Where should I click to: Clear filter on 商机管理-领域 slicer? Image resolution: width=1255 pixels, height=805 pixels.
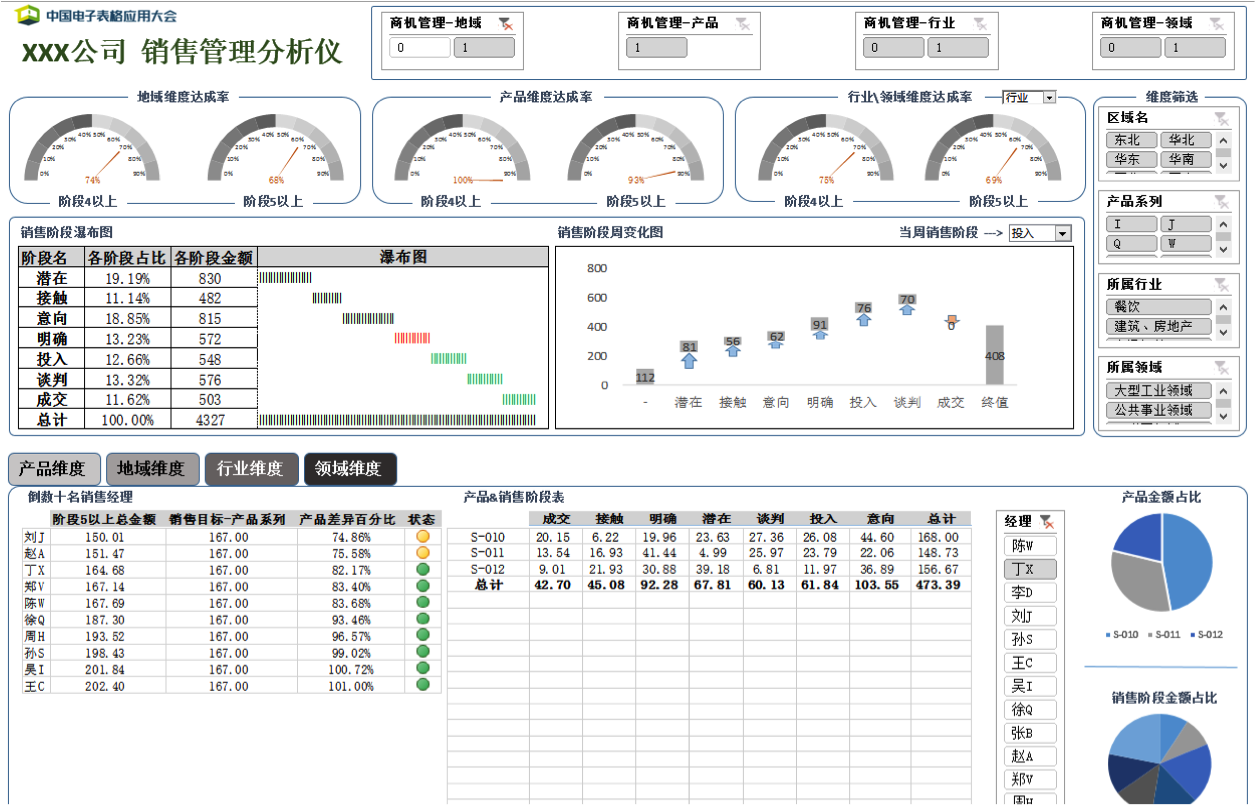(1216, 23)
